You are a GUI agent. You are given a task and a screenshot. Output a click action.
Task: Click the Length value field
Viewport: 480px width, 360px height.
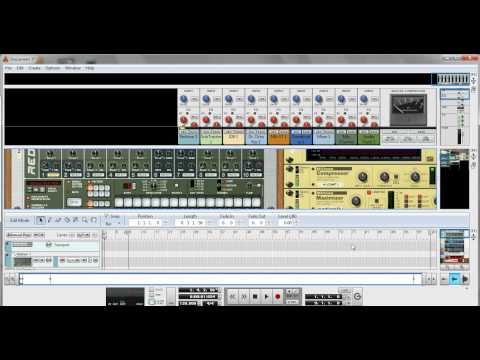click(191, 222)
